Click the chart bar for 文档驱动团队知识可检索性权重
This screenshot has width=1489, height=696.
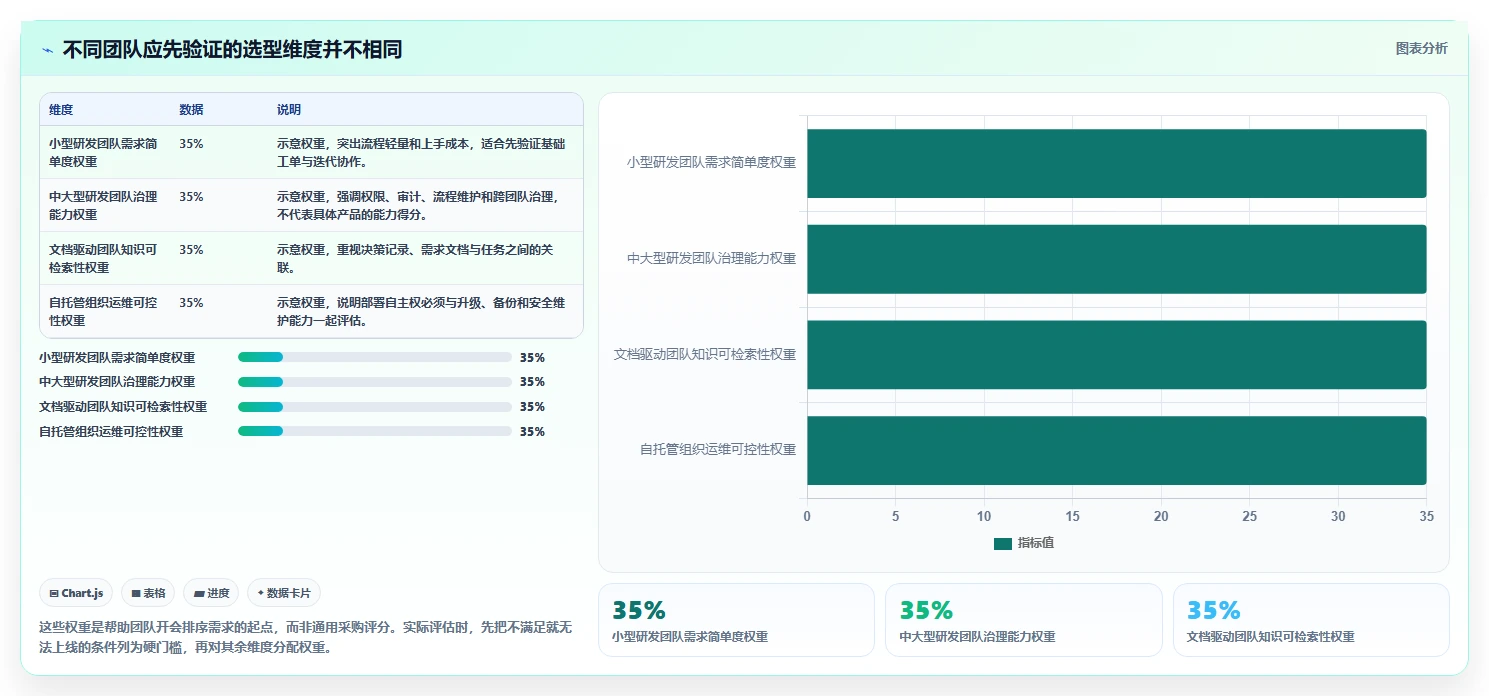1116,355
